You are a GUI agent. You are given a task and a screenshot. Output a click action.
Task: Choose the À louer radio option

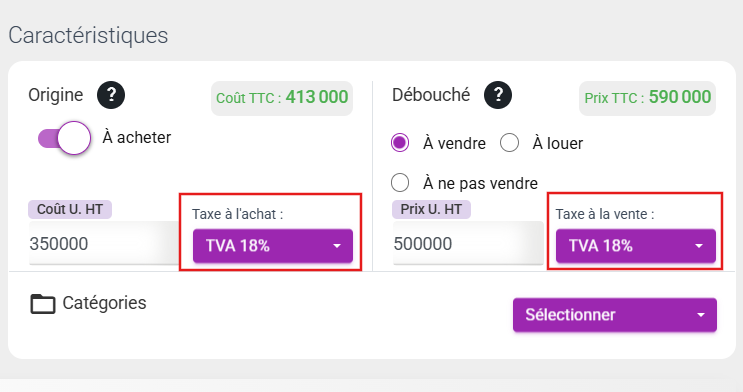pos(509,143)
